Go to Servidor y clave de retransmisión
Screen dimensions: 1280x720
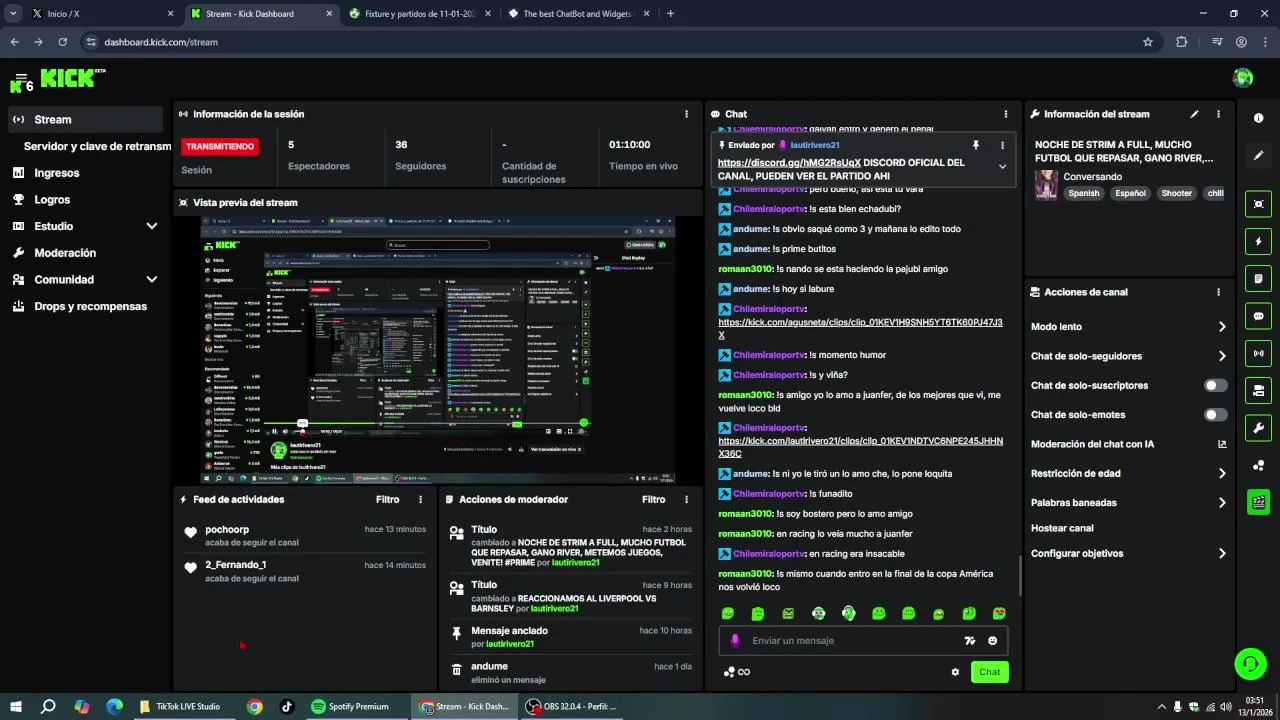97,146
